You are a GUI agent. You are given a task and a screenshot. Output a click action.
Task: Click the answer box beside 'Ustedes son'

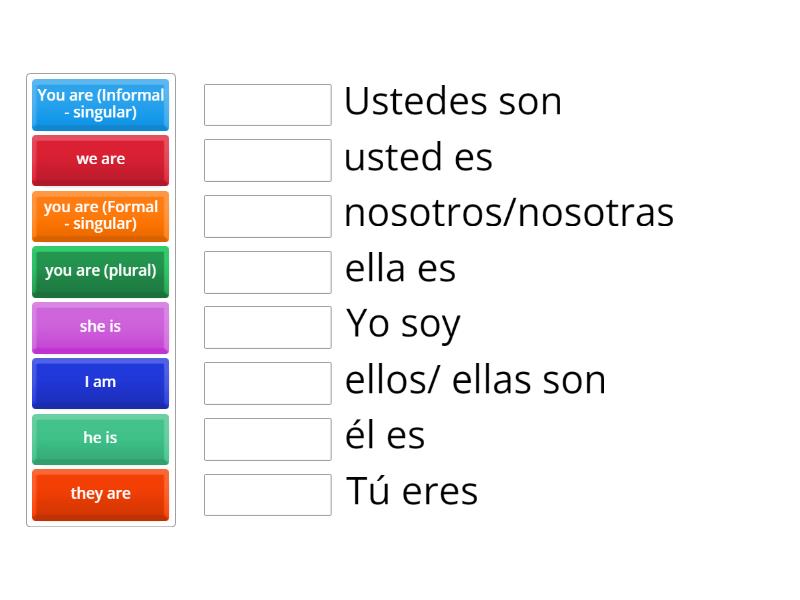pyautogui.click(x=267, y=104)
